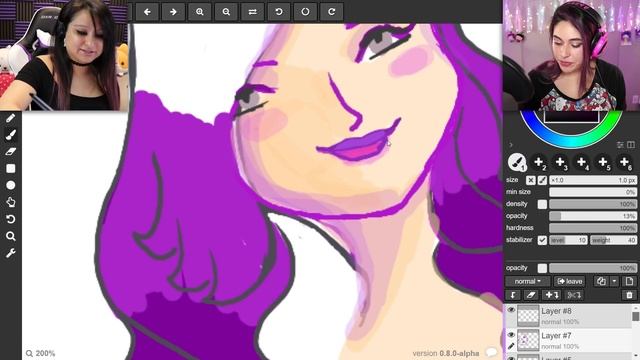The image size is (640, 360).
Task: Select brush preset slot 1
Action: [517, 162]
